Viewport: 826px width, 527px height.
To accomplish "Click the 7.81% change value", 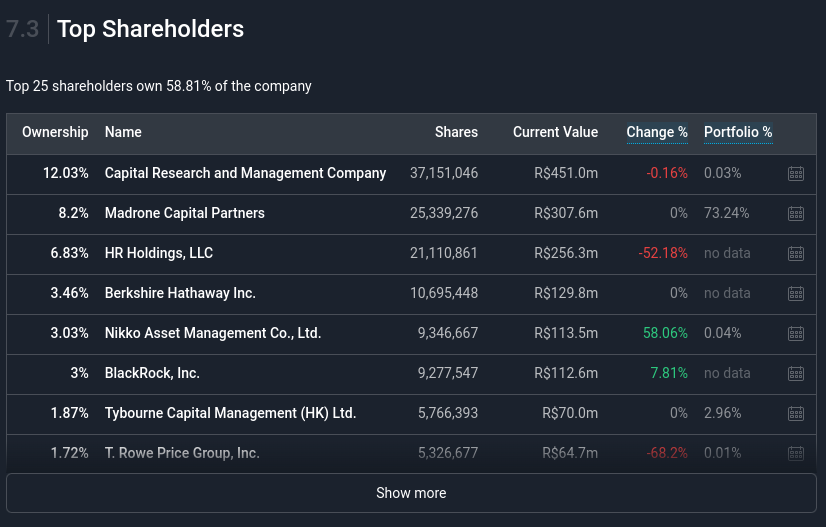I will coord(669,373).
